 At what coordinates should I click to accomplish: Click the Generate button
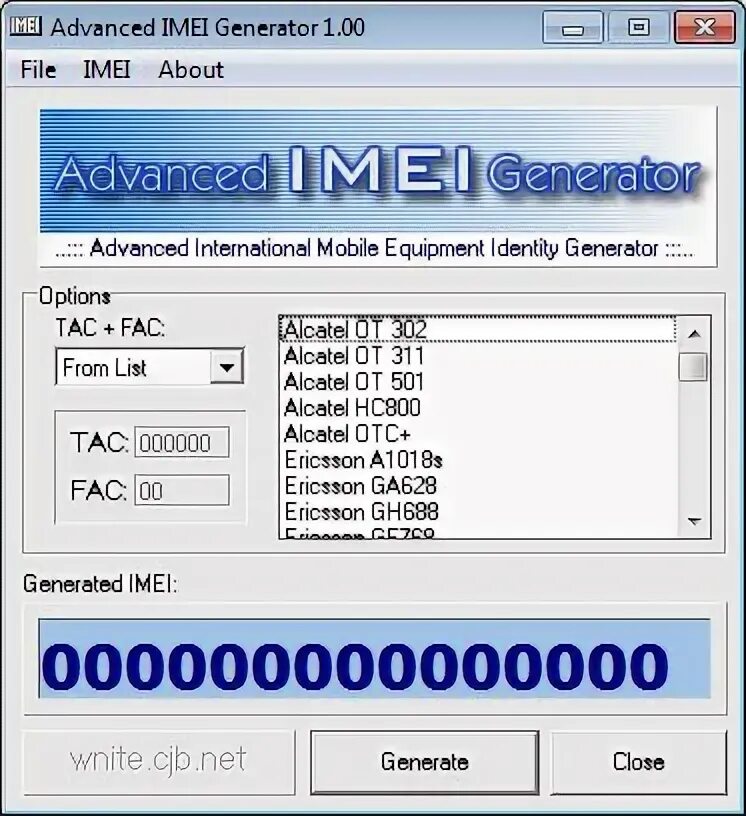tap(425, 762)
